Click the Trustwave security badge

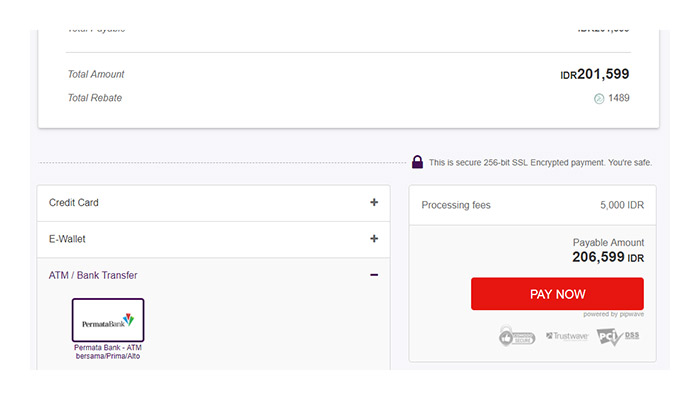point(566,336)
